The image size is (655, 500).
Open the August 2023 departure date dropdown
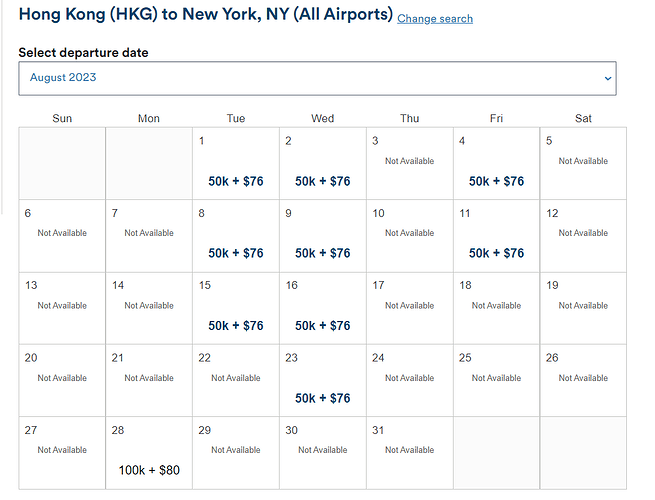(x=317, y=79)
